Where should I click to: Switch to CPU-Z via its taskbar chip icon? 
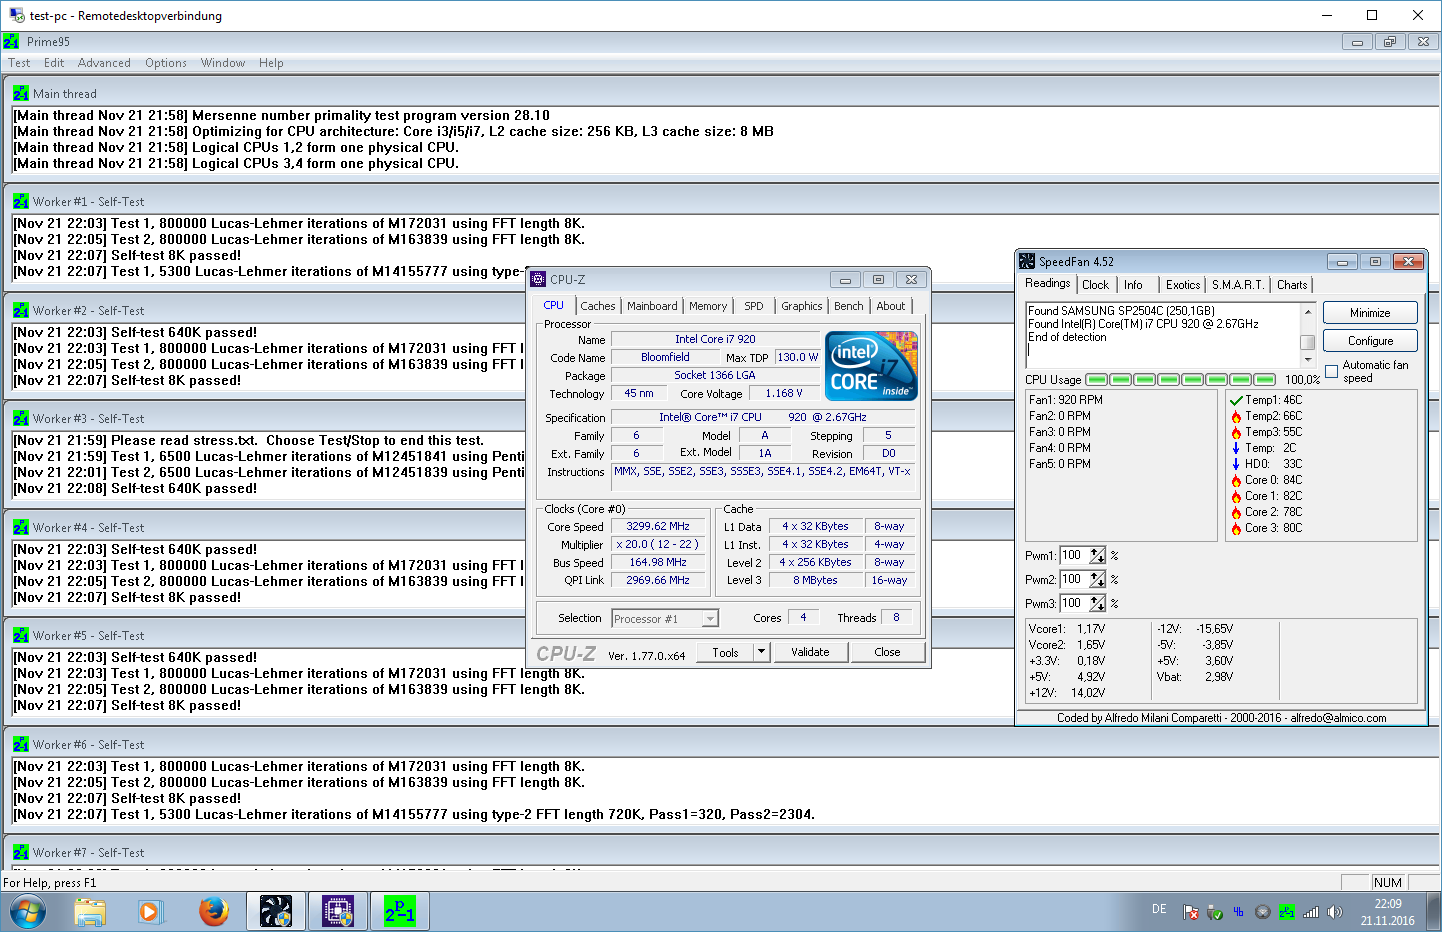coord(338,912)
